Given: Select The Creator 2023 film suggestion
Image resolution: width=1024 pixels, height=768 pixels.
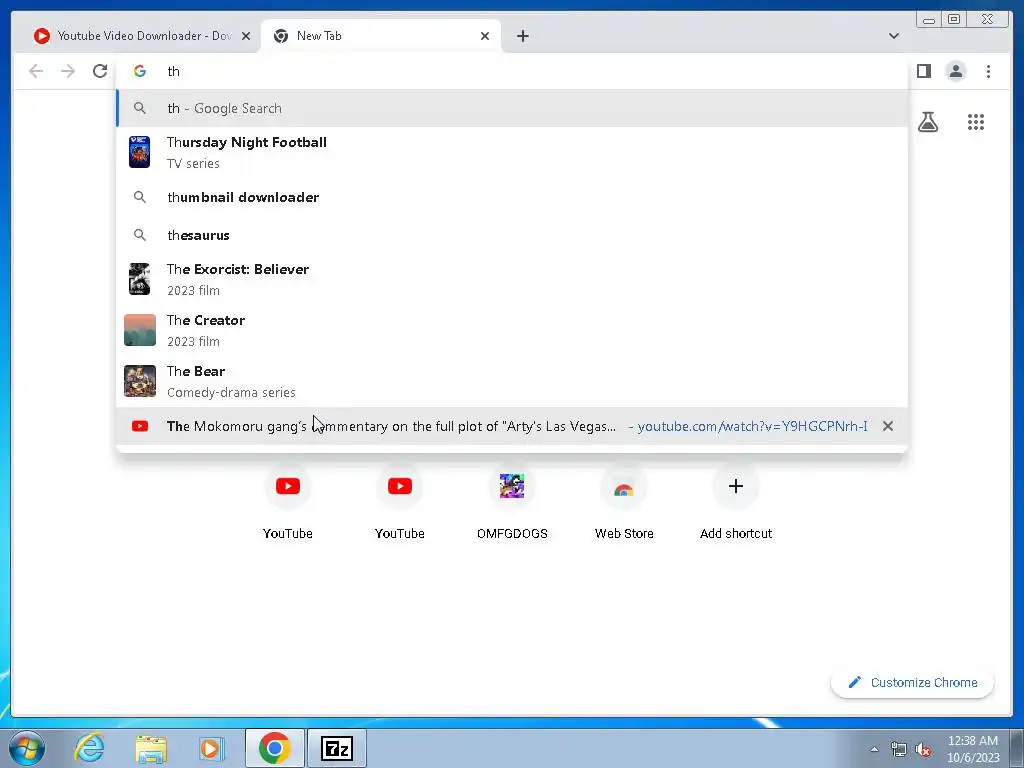Looking at the screenshot, I should click(x=511, y=330).
